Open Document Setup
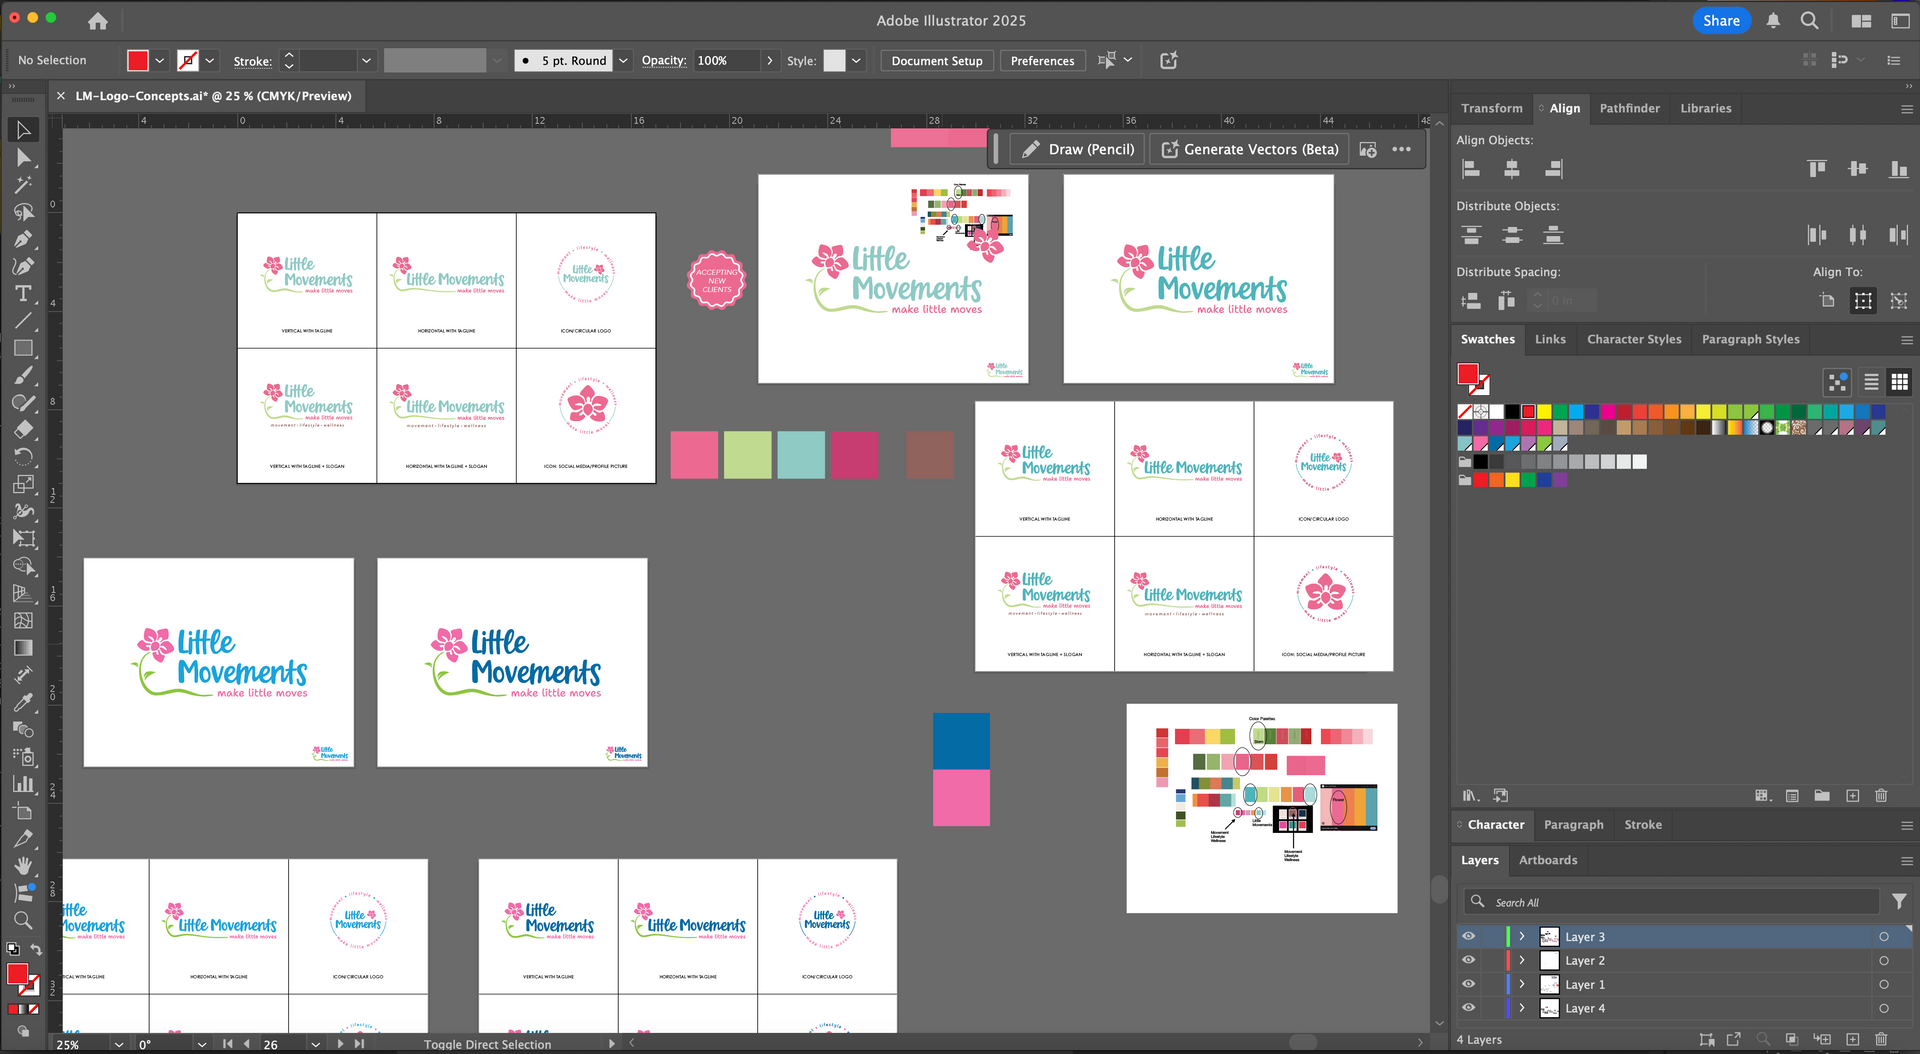 [x=937, y=61]
